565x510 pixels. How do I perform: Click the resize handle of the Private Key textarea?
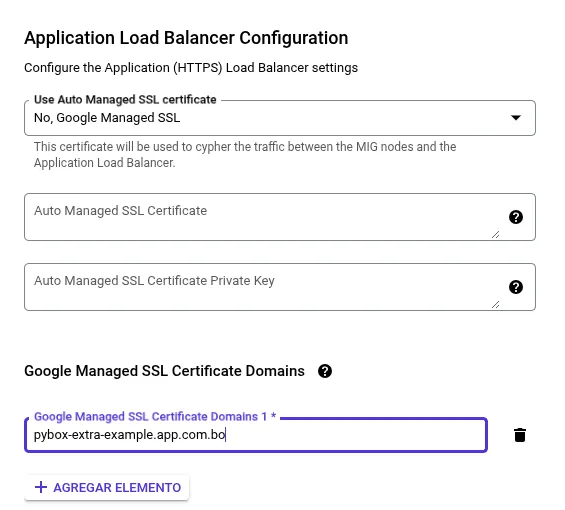495,305
